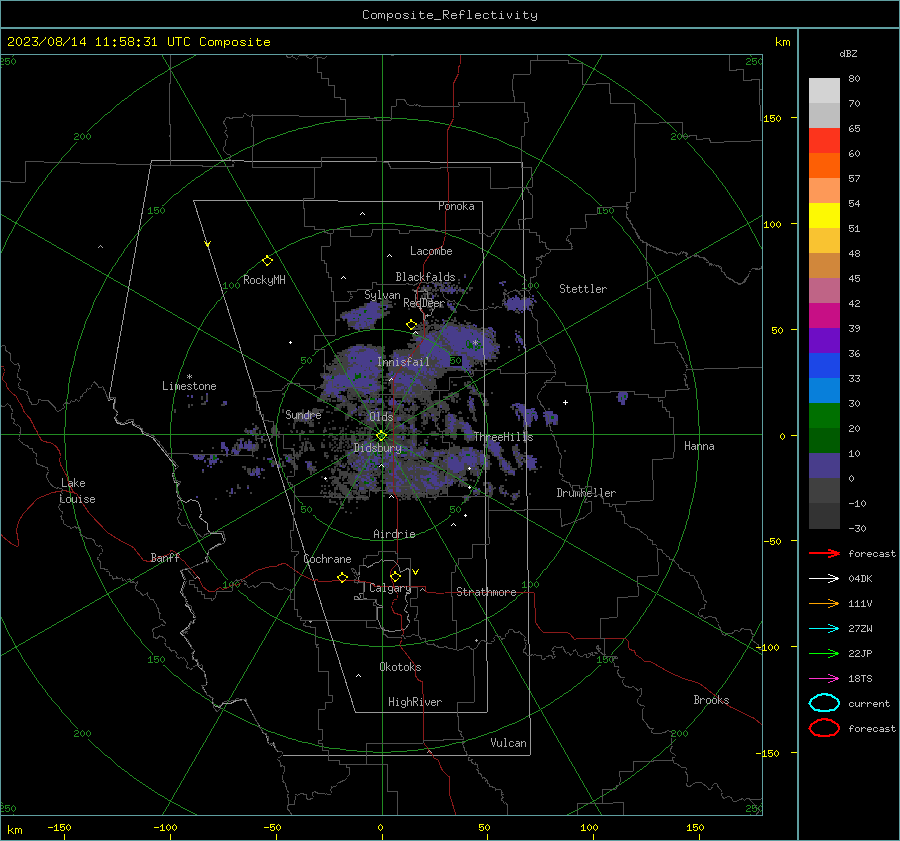Click yellow v marker east of Calgary
Screen dimensions: 900x841
[x=416, y=572]
